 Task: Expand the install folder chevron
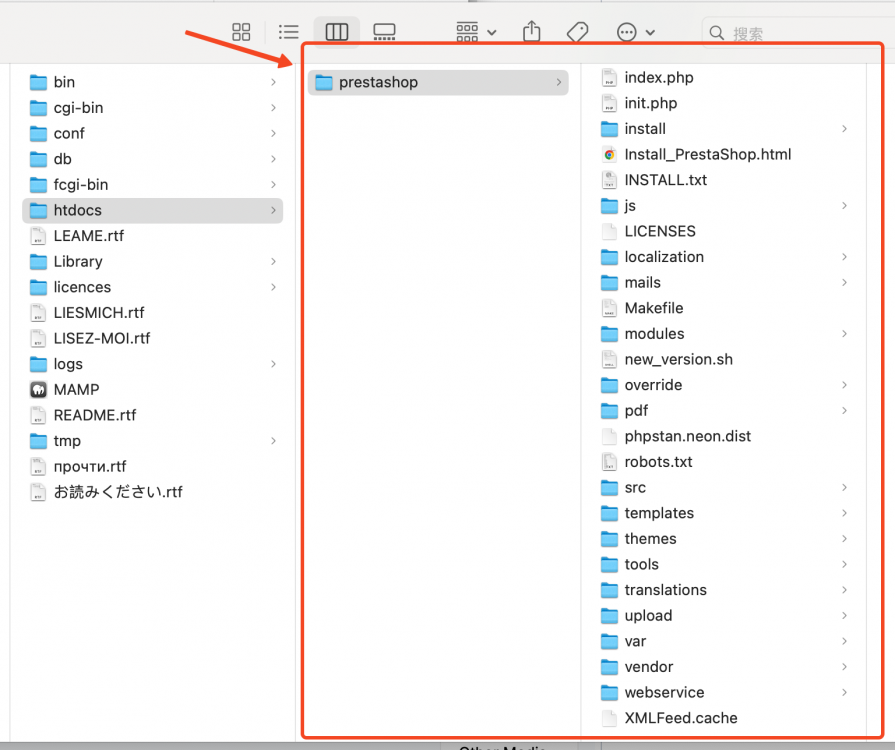pos(844,129)
